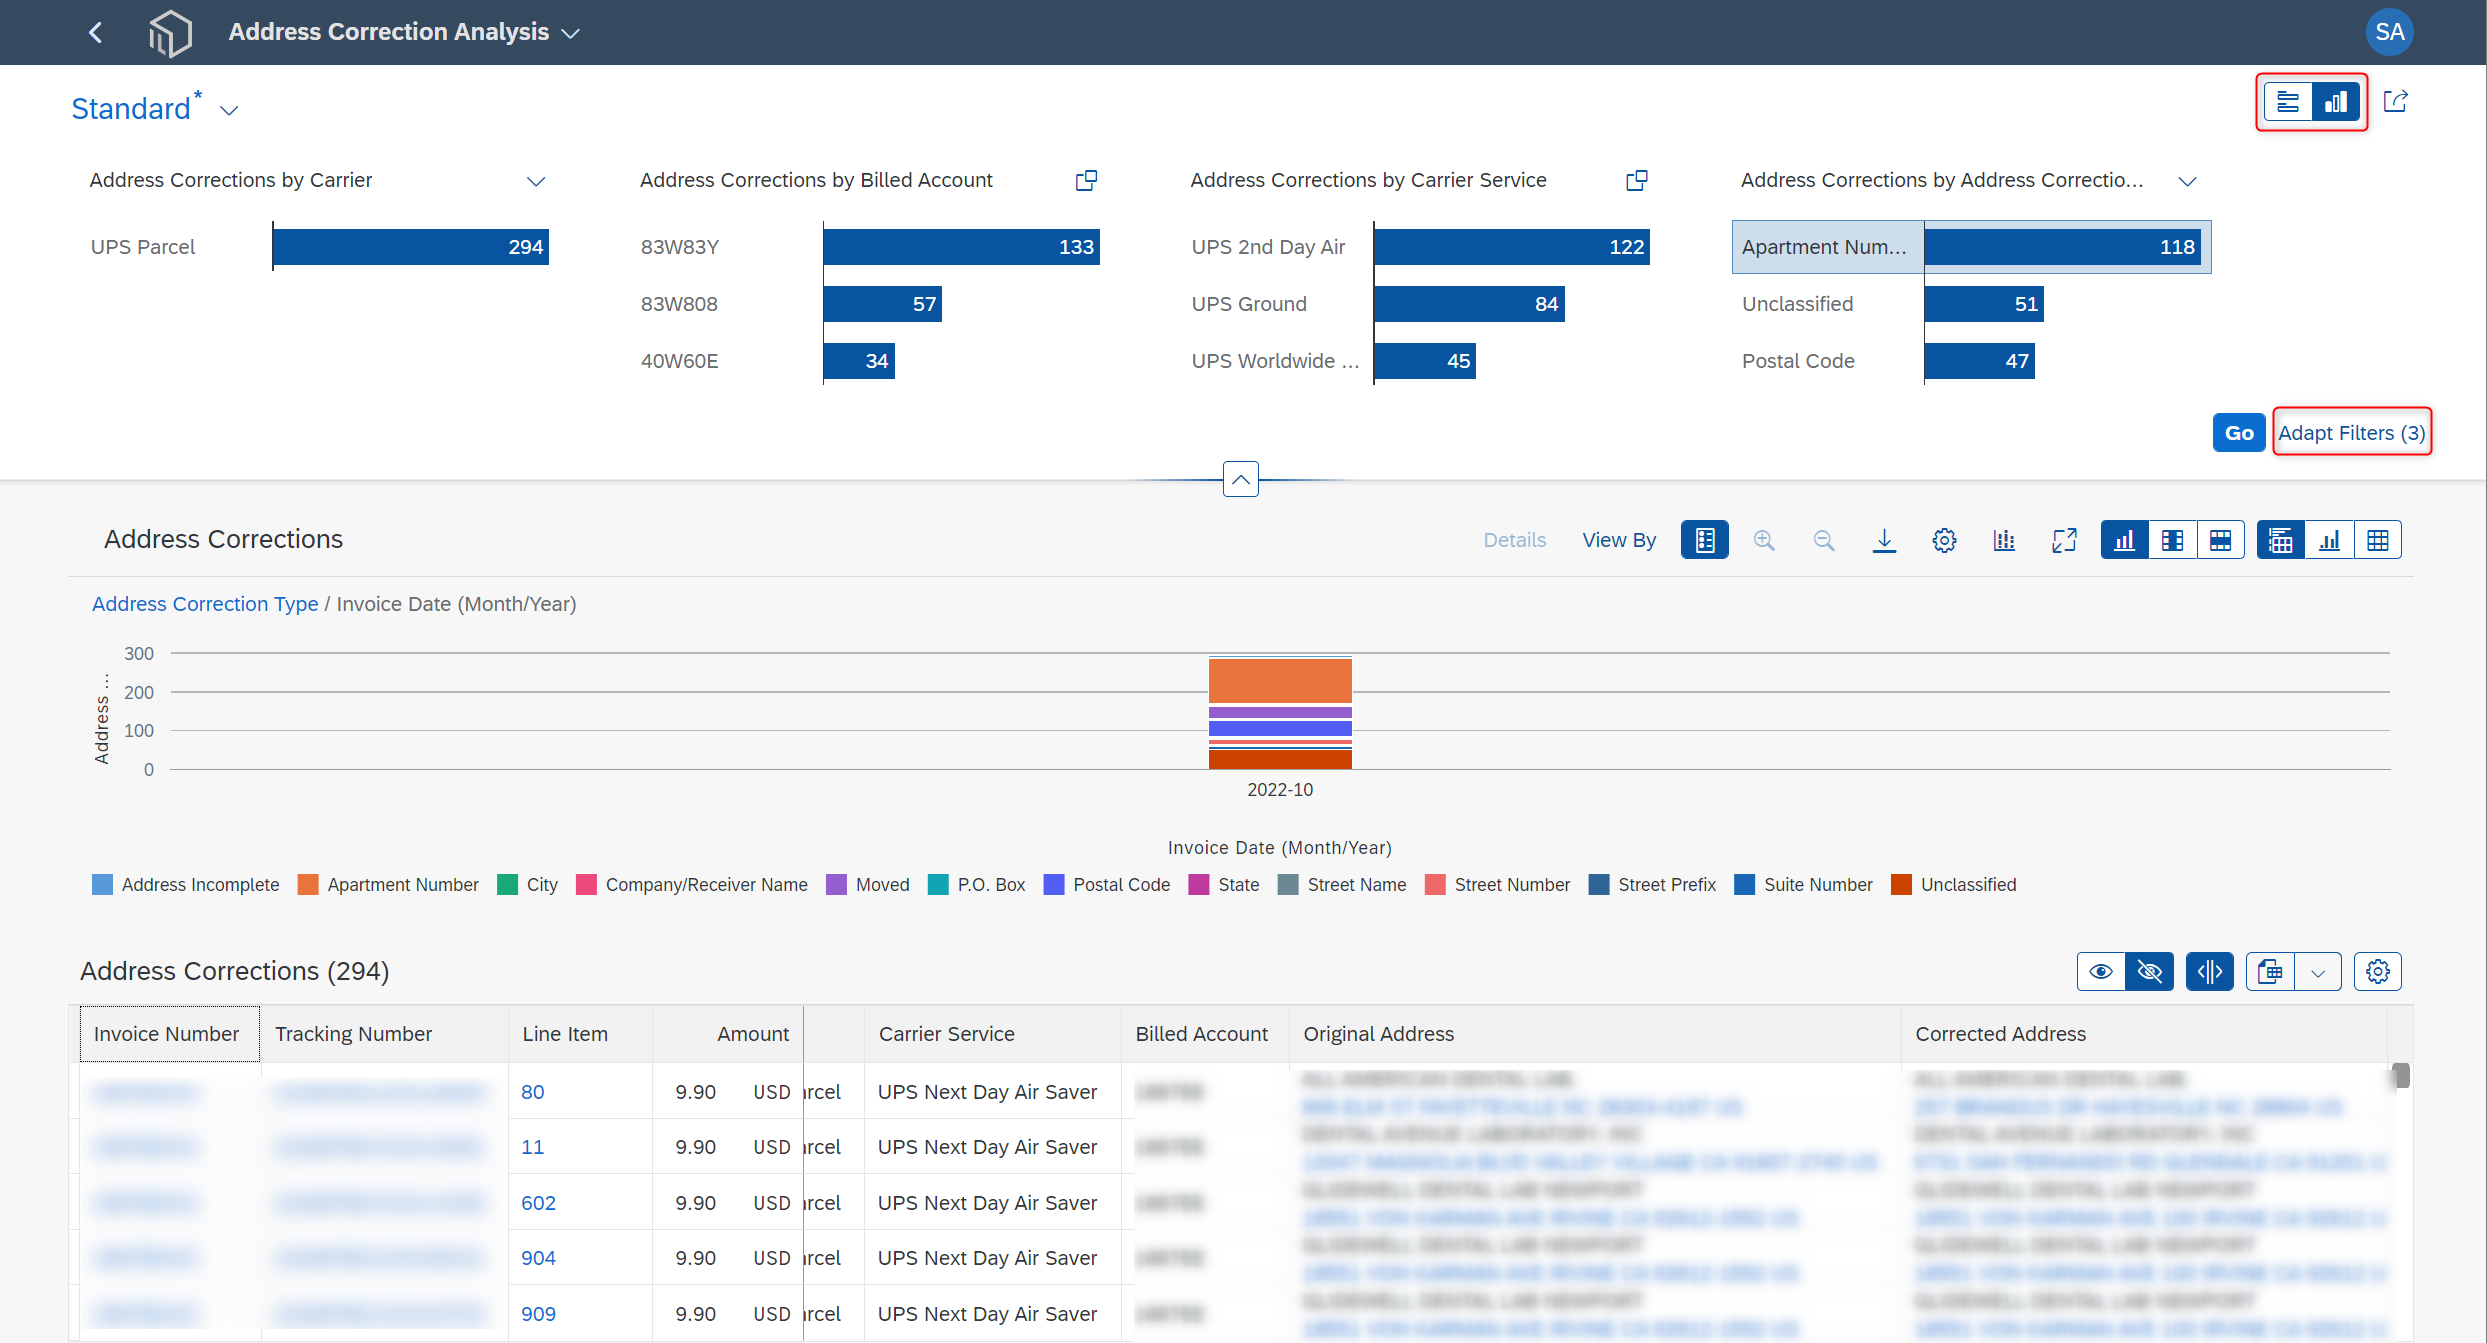Download the Address Corrections chart

tap(1884, 540)
